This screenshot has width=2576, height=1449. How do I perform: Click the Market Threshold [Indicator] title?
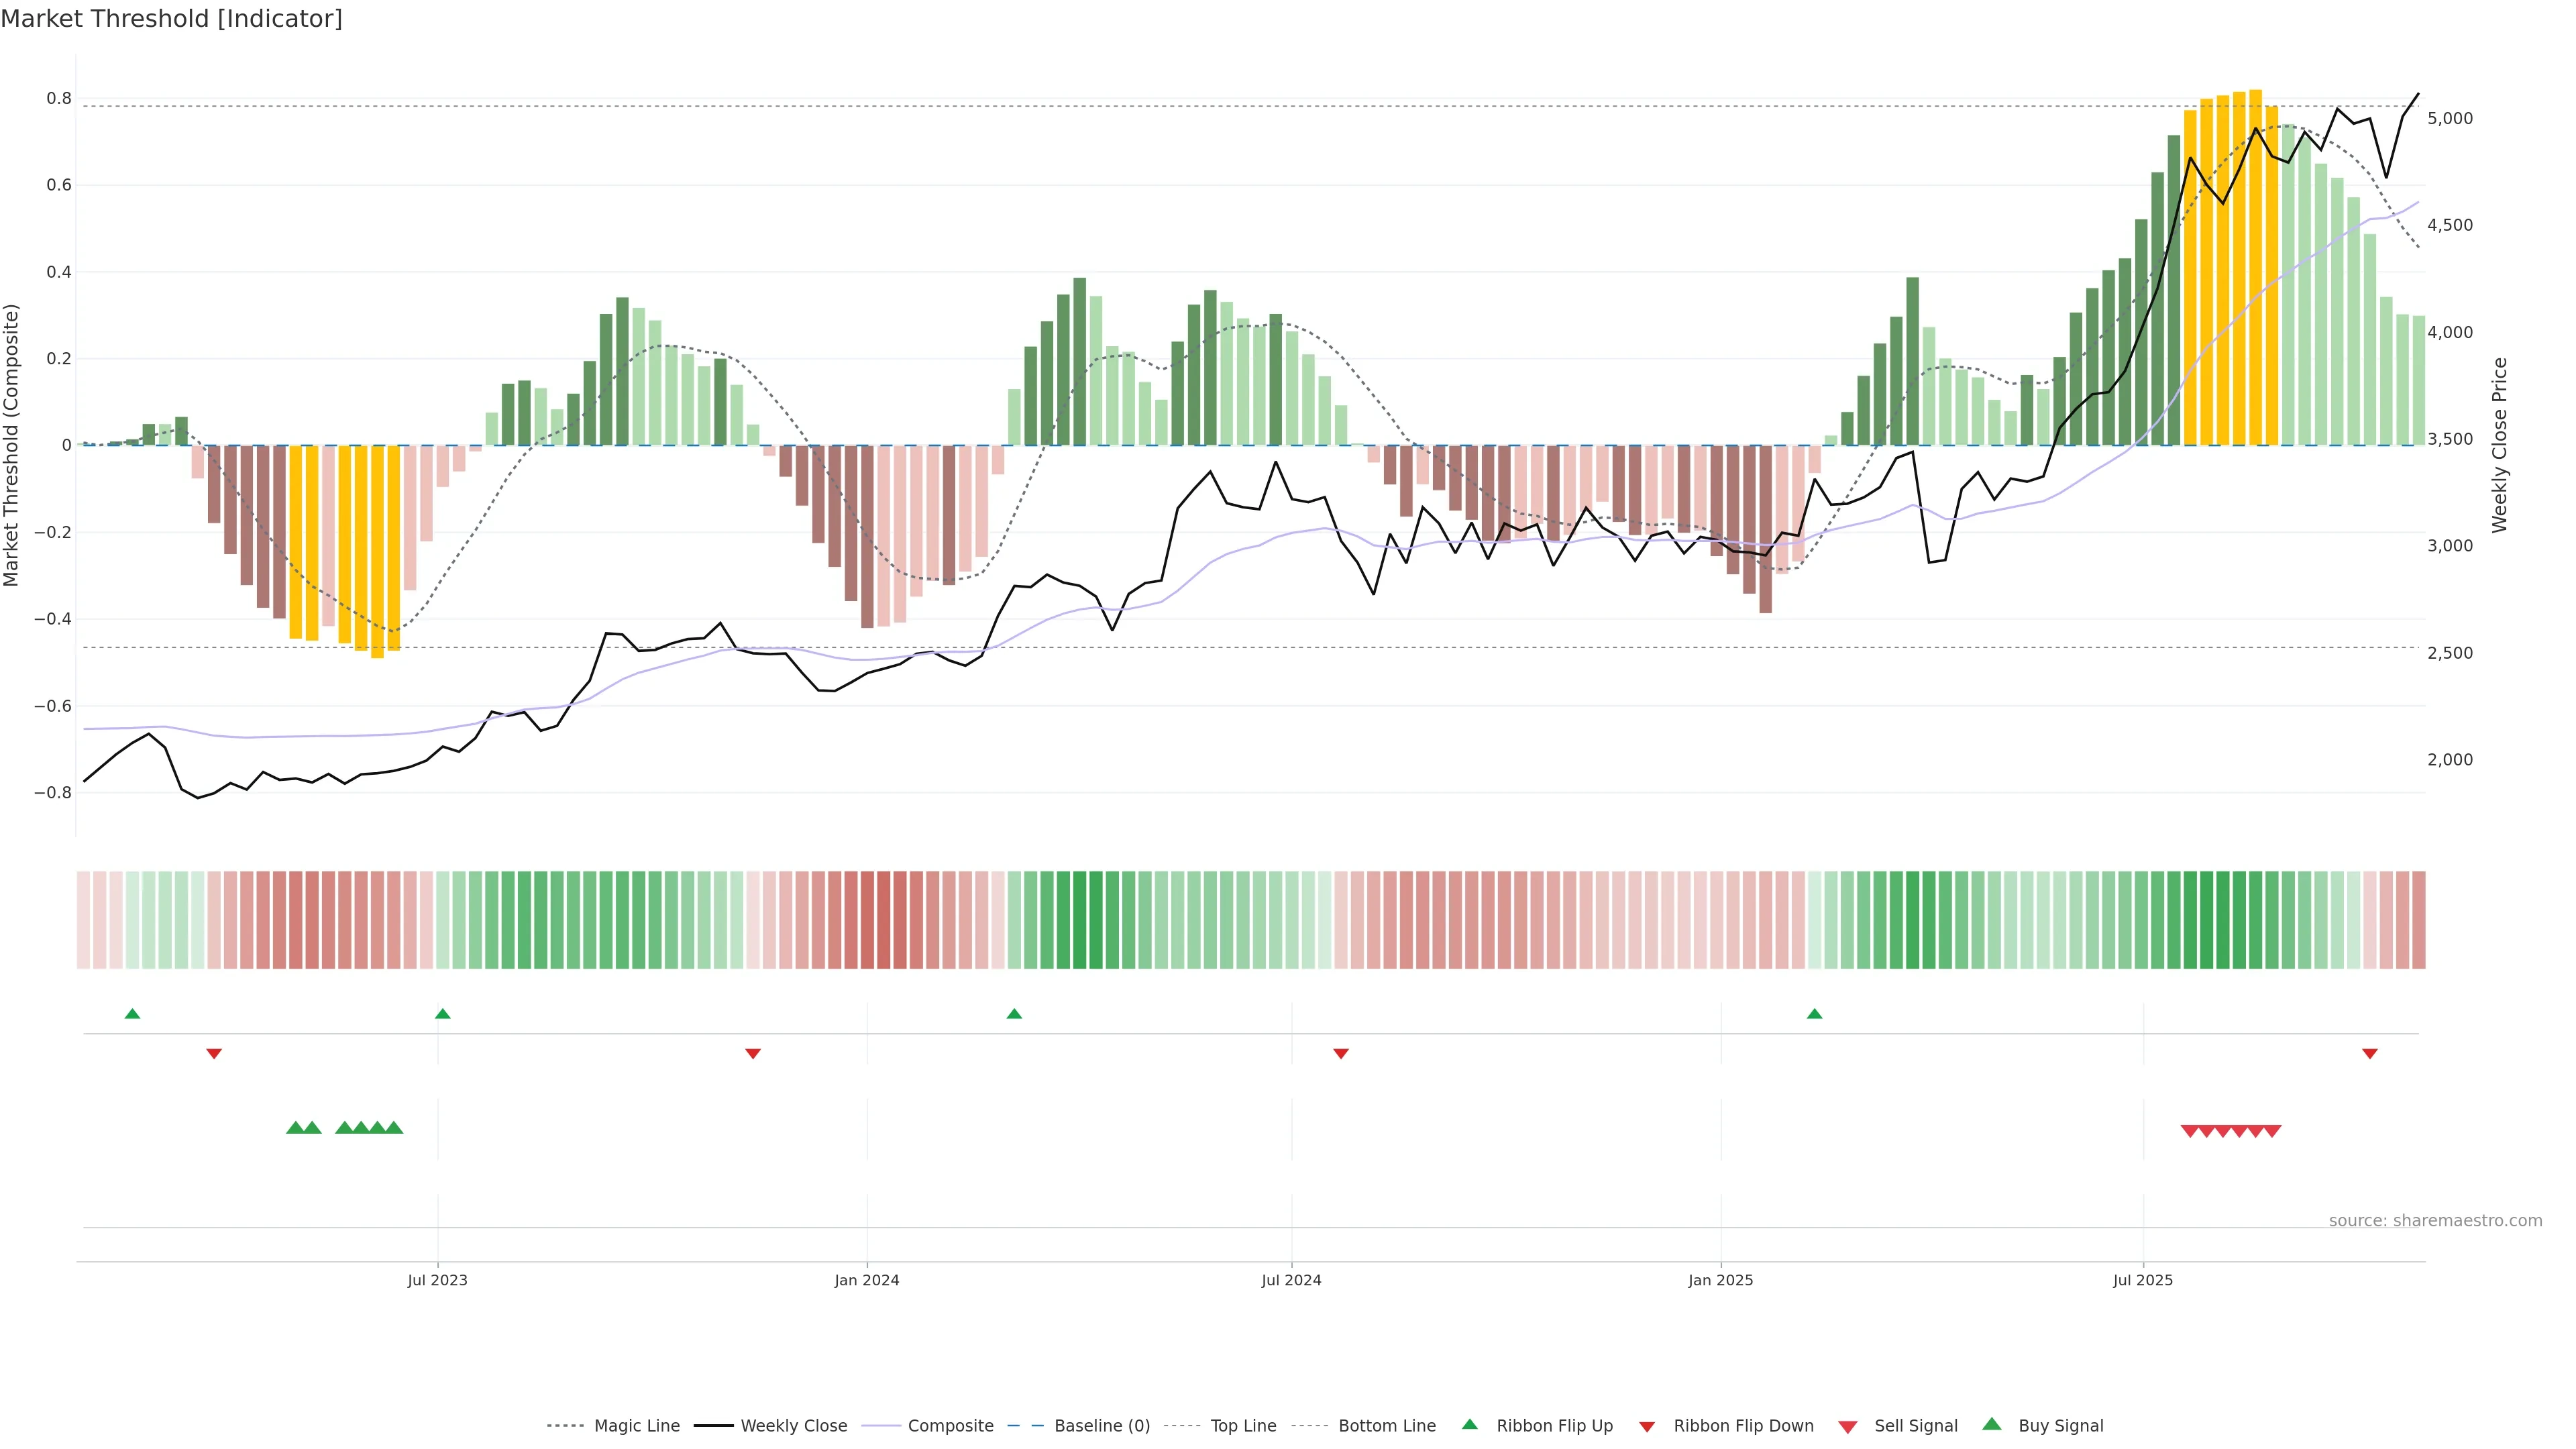(x=171, y=19)
